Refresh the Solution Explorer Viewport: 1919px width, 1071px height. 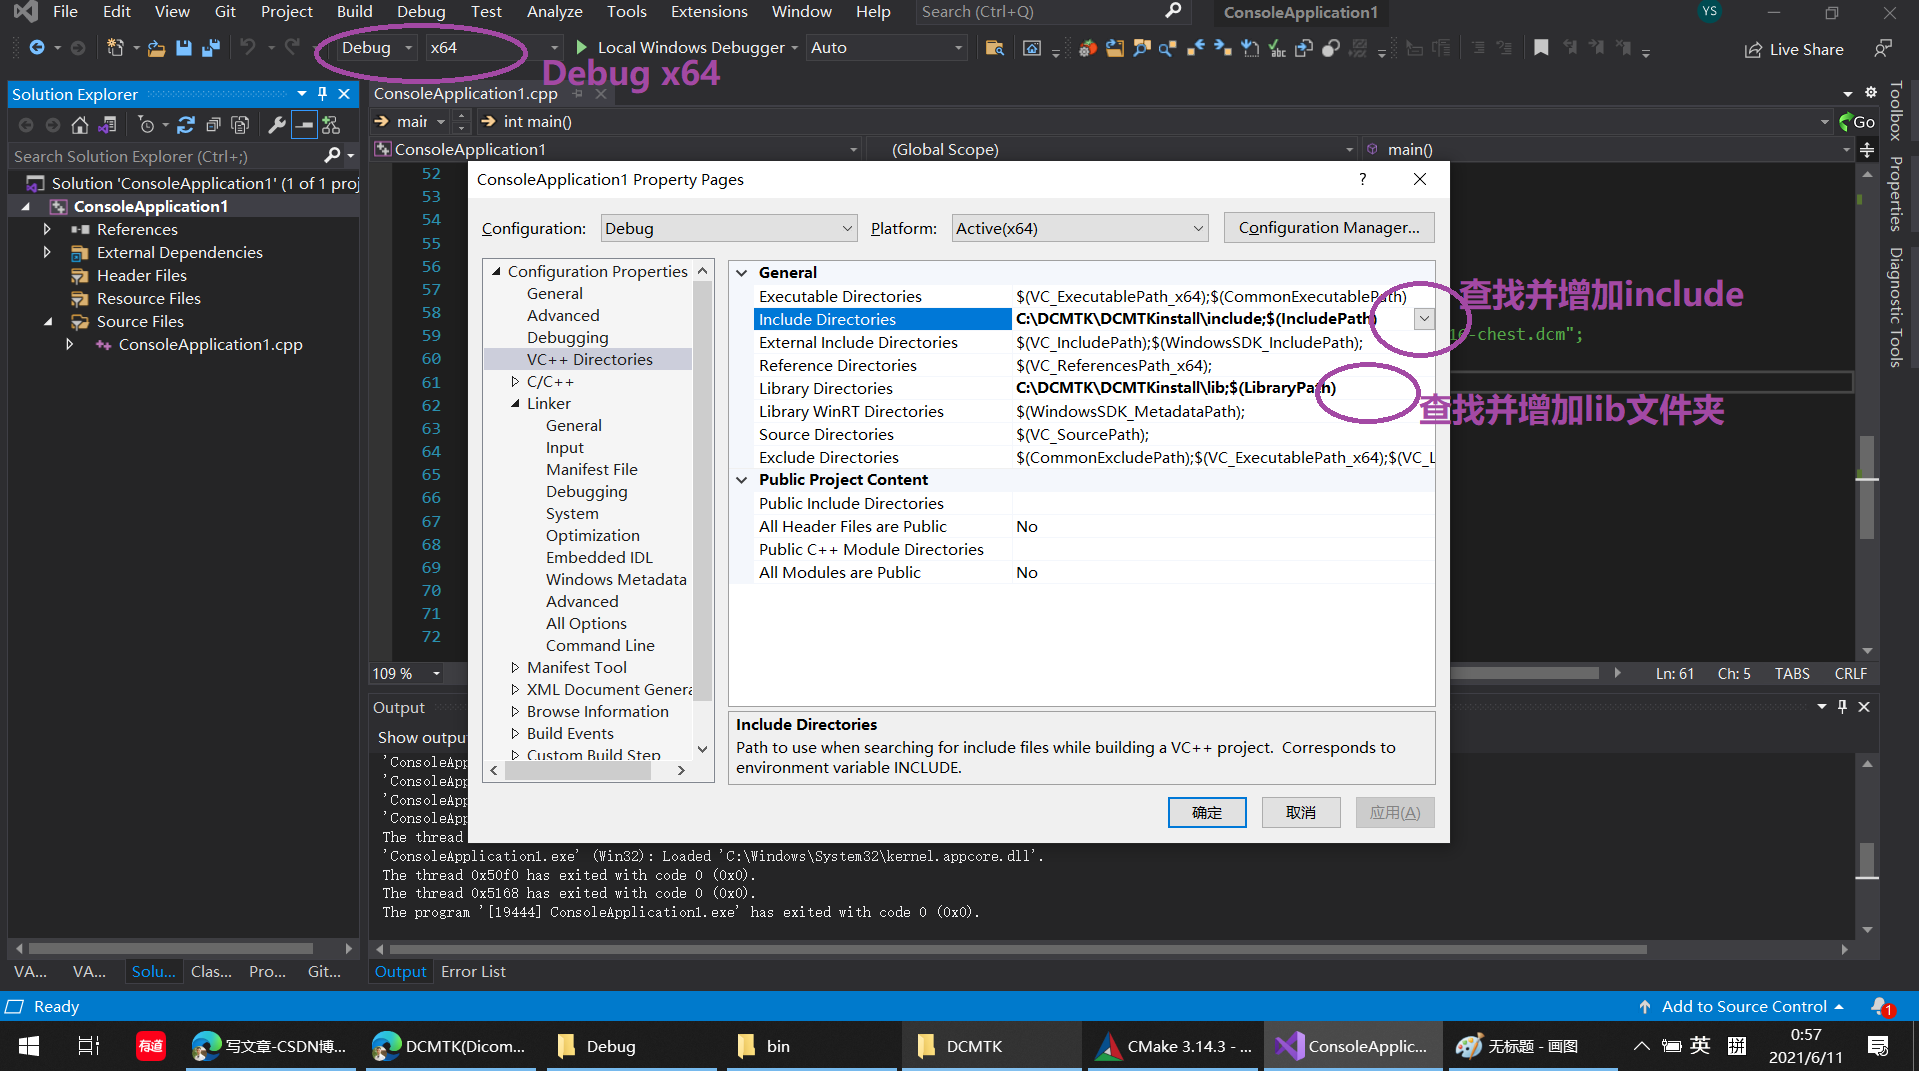coord(186,125)
